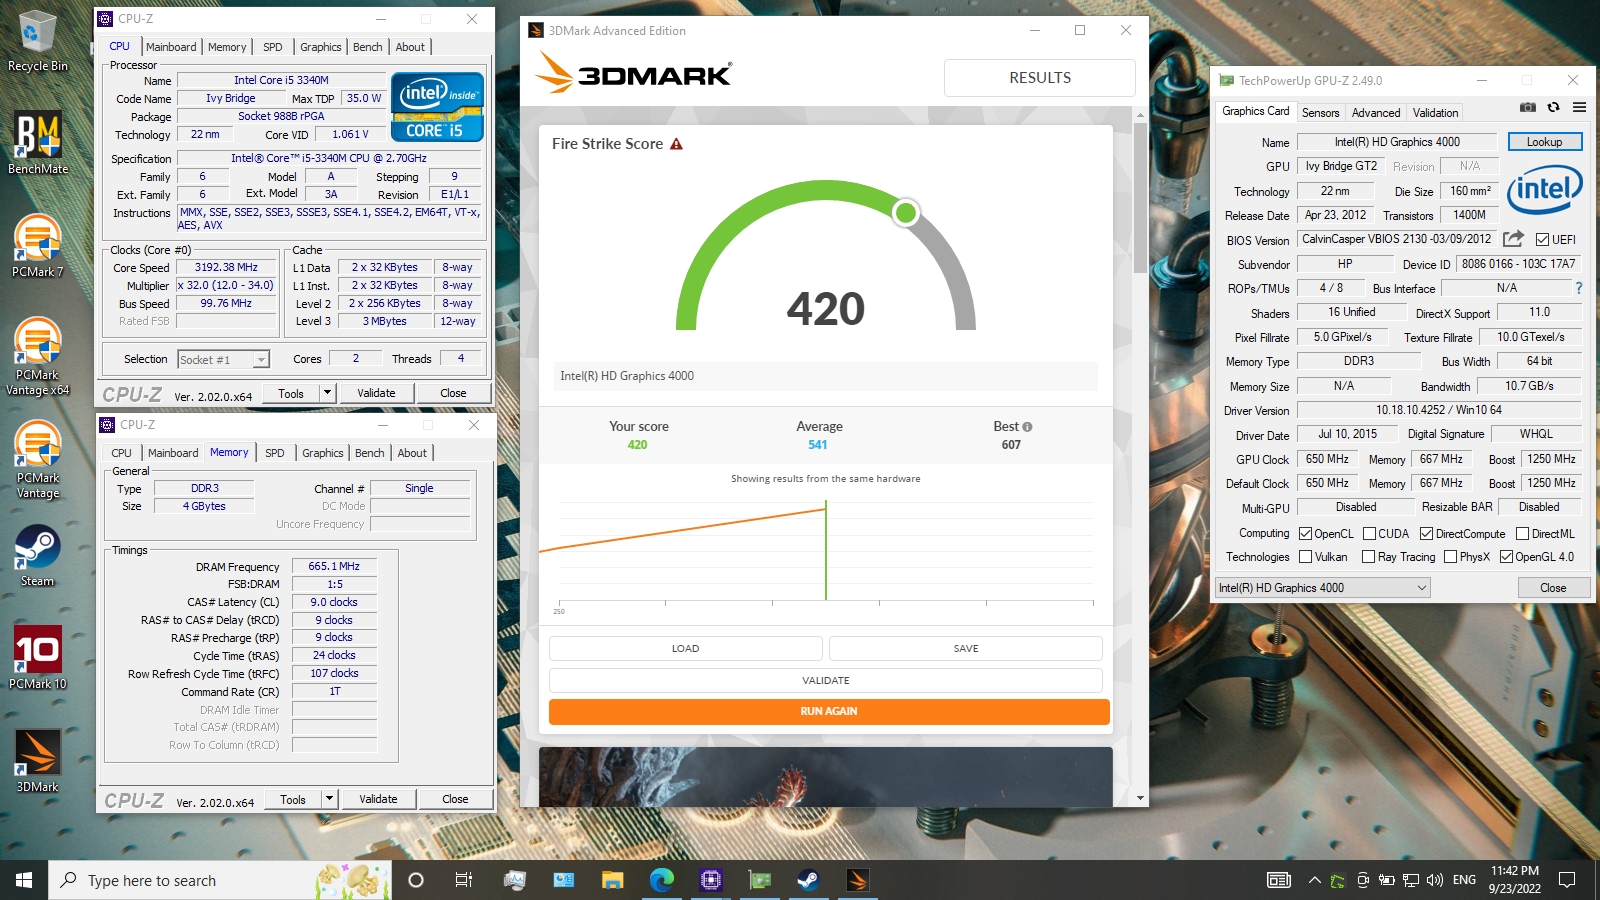Open the volume control in system tray
This screenshot has height=900, width=1600.
pyautogui.click(x=1435, y=880)
